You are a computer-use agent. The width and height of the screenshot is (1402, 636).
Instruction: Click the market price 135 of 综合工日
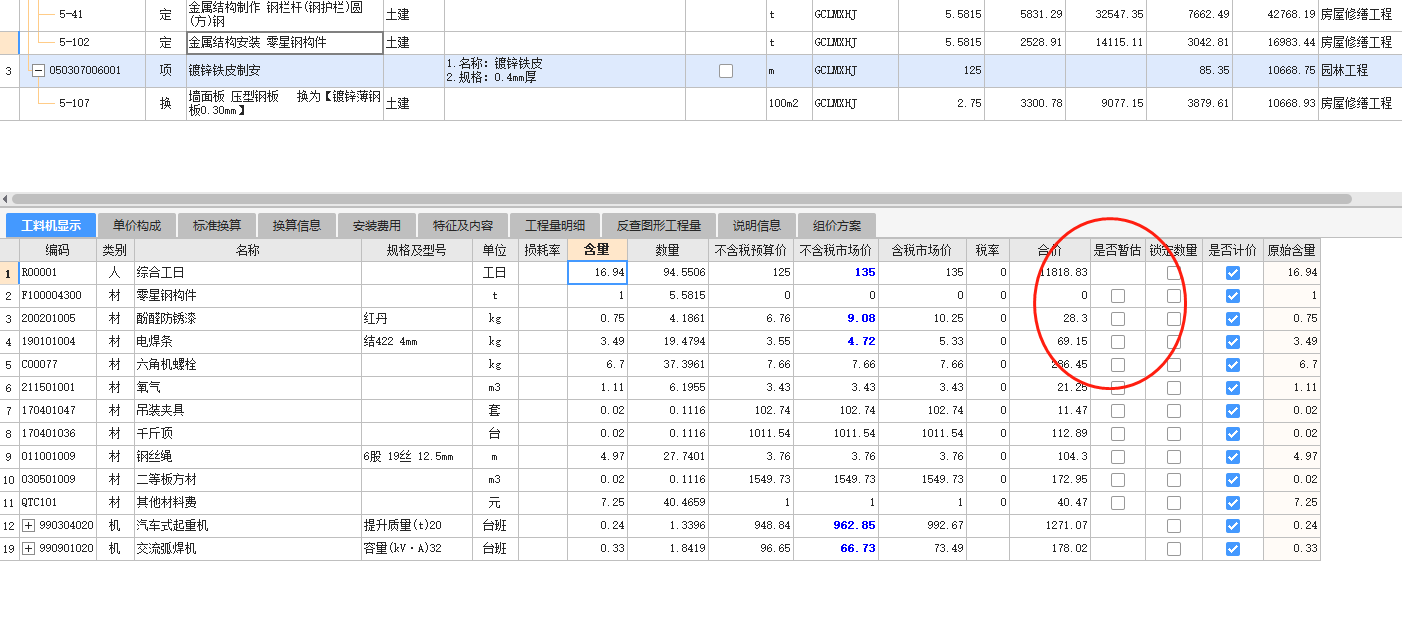(x=836, y=272)
